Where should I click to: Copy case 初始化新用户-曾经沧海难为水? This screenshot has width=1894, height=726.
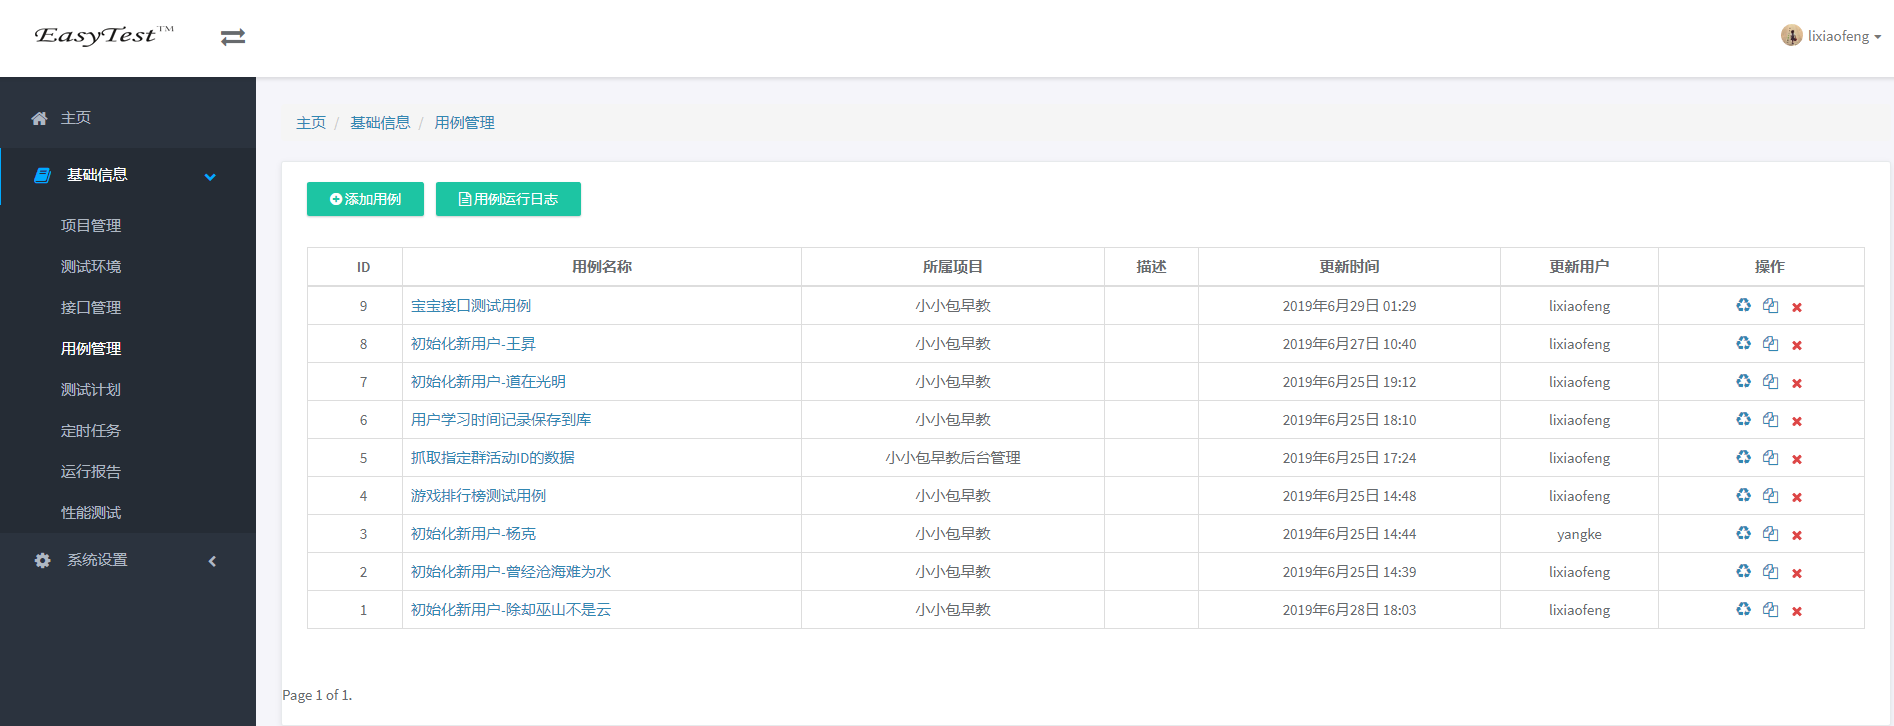[1770, 571]
